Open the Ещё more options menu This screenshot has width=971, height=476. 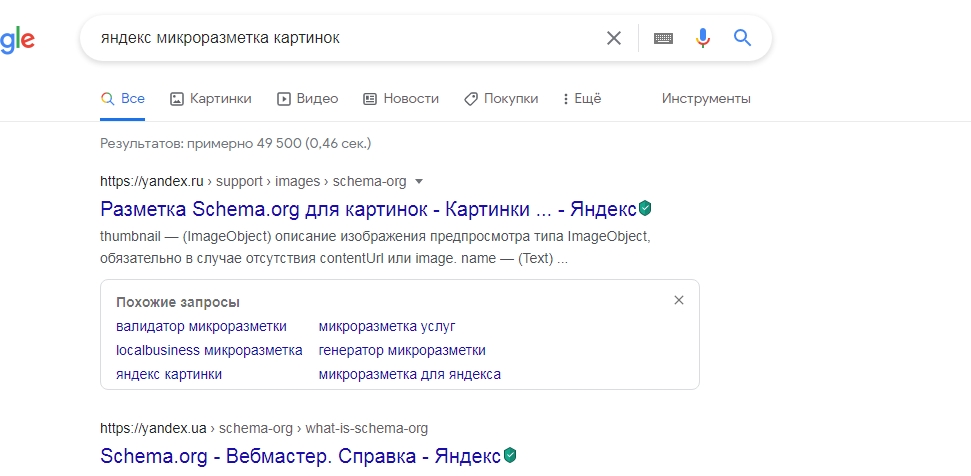tap(582, 98)
